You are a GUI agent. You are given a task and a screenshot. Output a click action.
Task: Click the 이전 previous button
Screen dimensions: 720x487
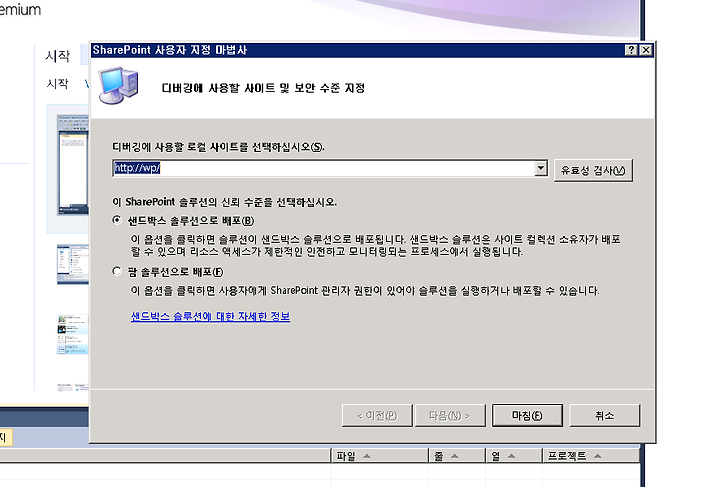click(377, 415)
